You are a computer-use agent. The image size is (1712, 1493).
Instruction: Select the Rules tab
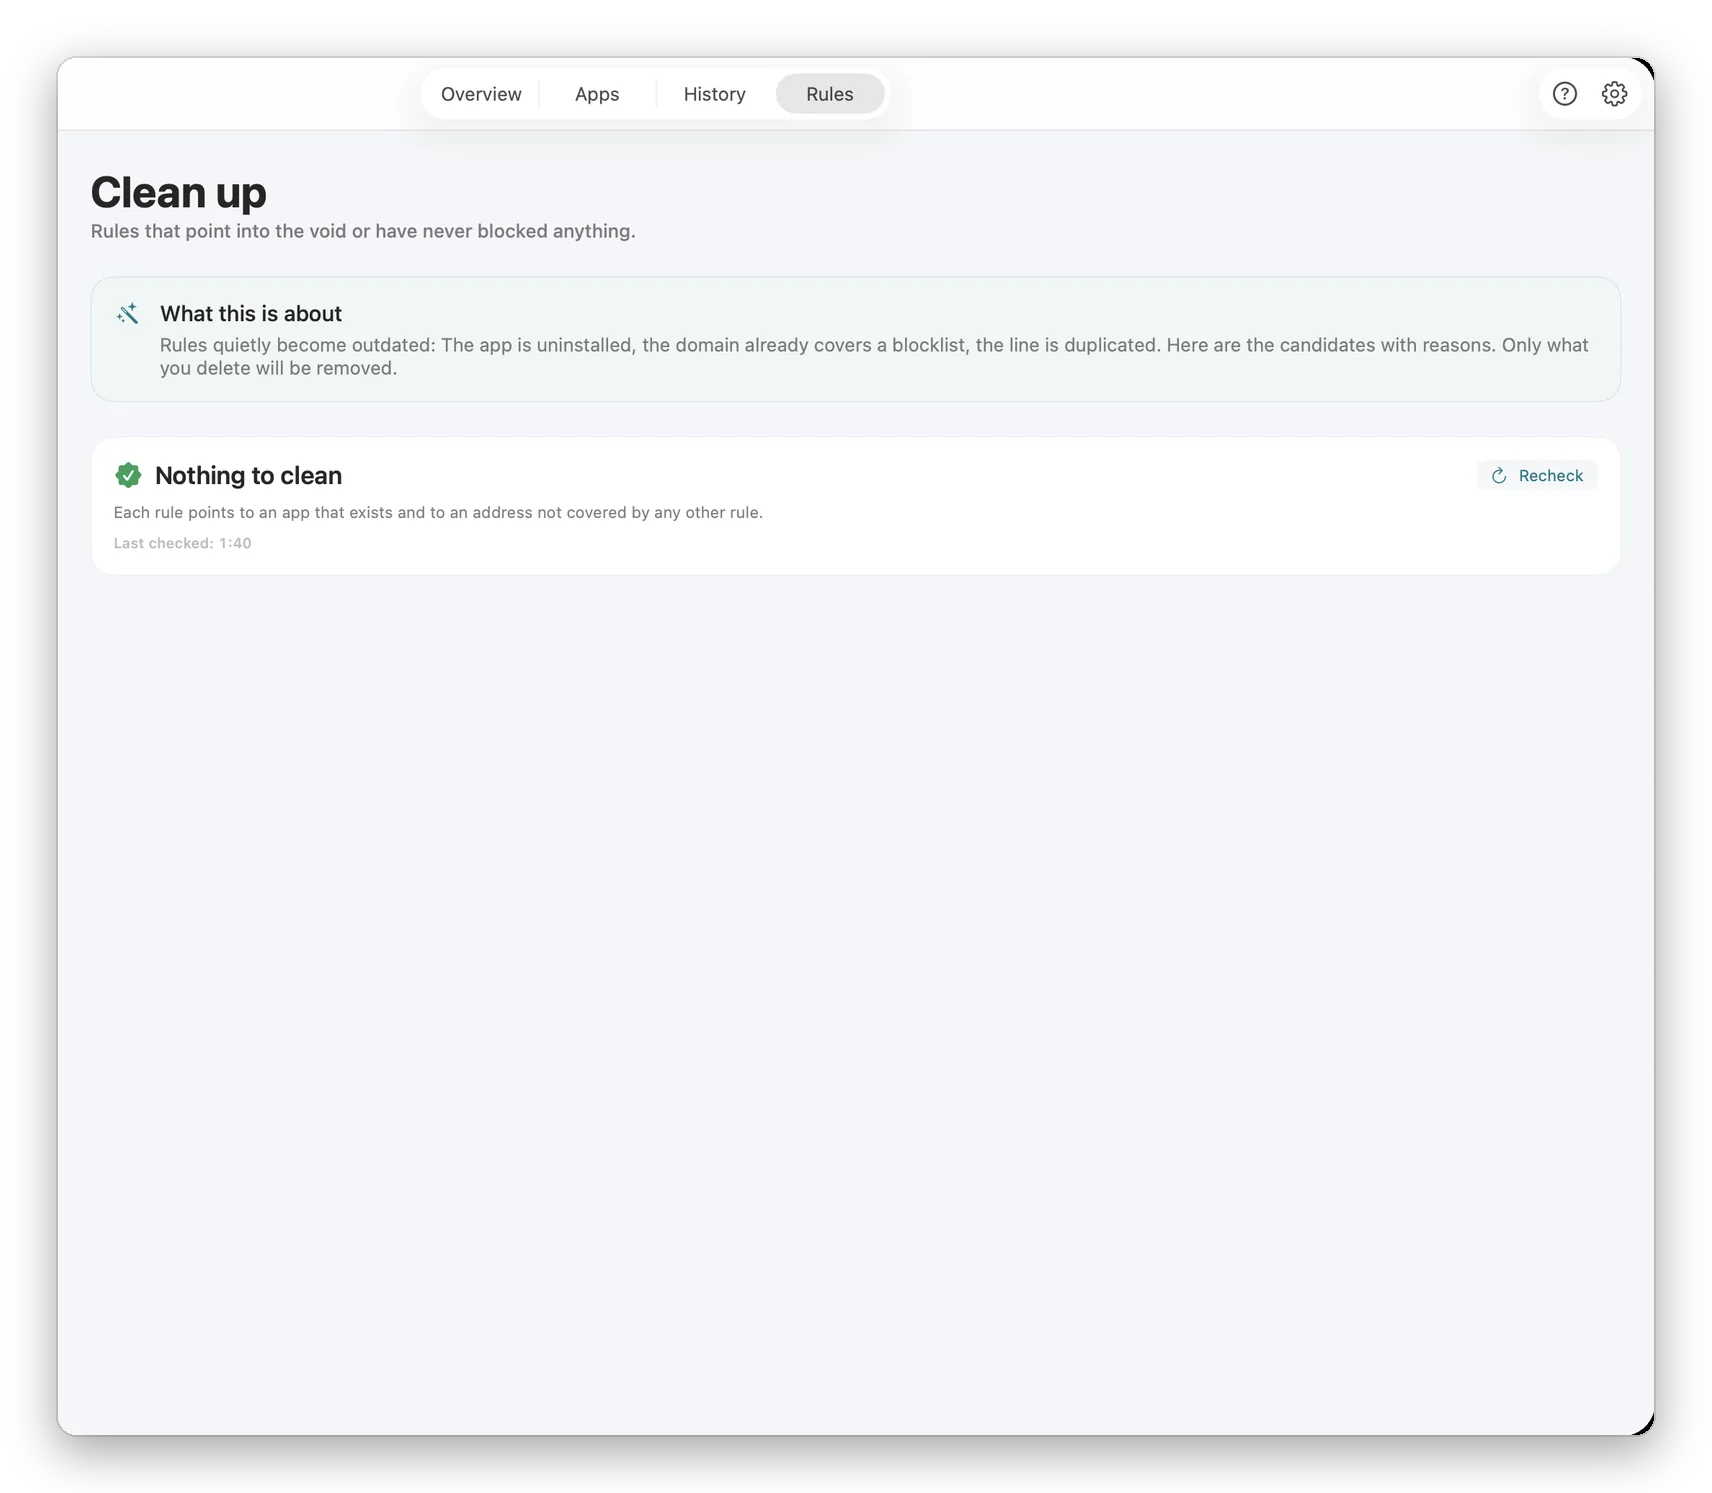[830, 94]
